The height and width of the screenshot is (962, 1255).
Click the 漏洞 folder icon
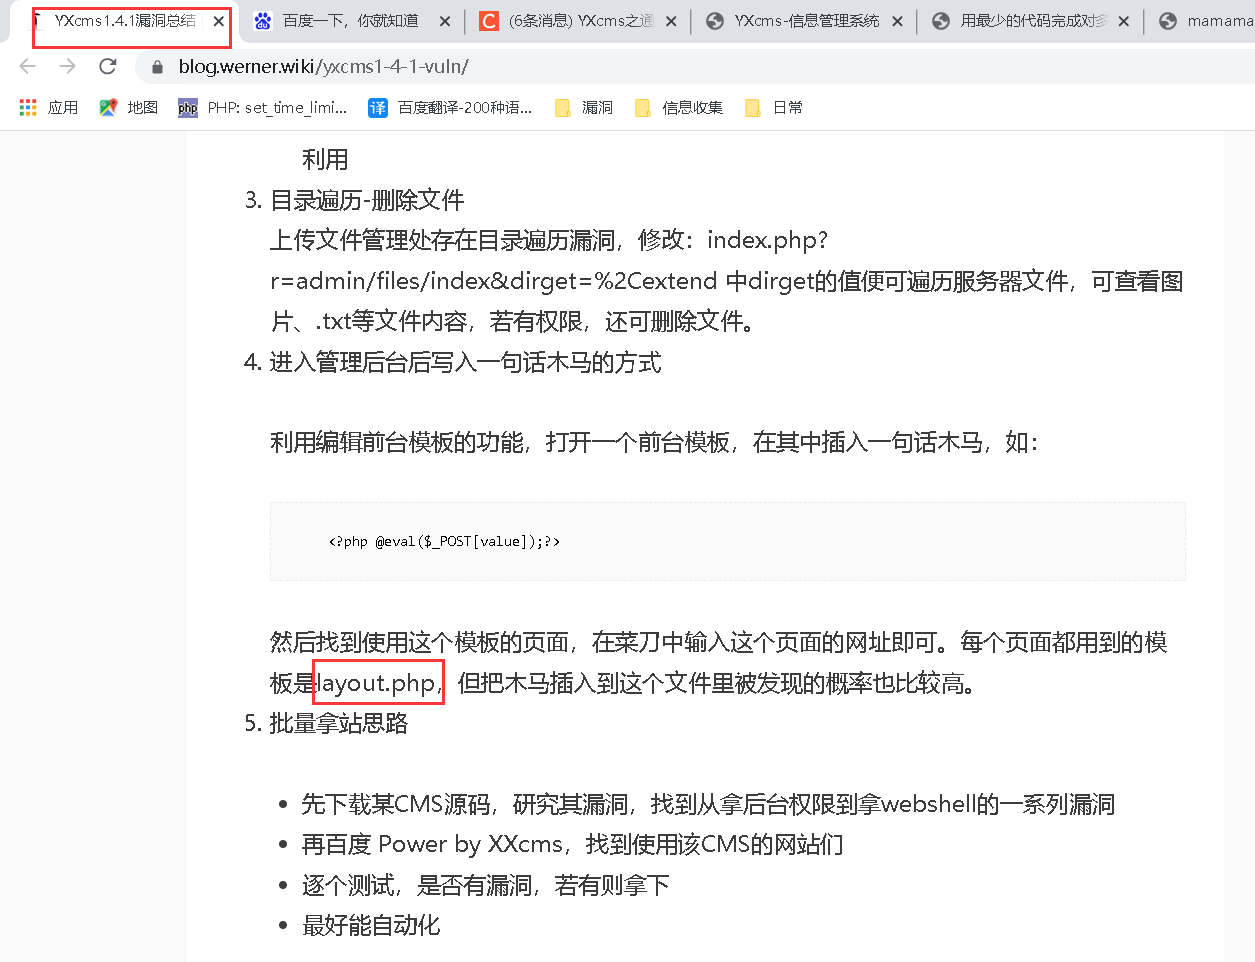[563, 108]
